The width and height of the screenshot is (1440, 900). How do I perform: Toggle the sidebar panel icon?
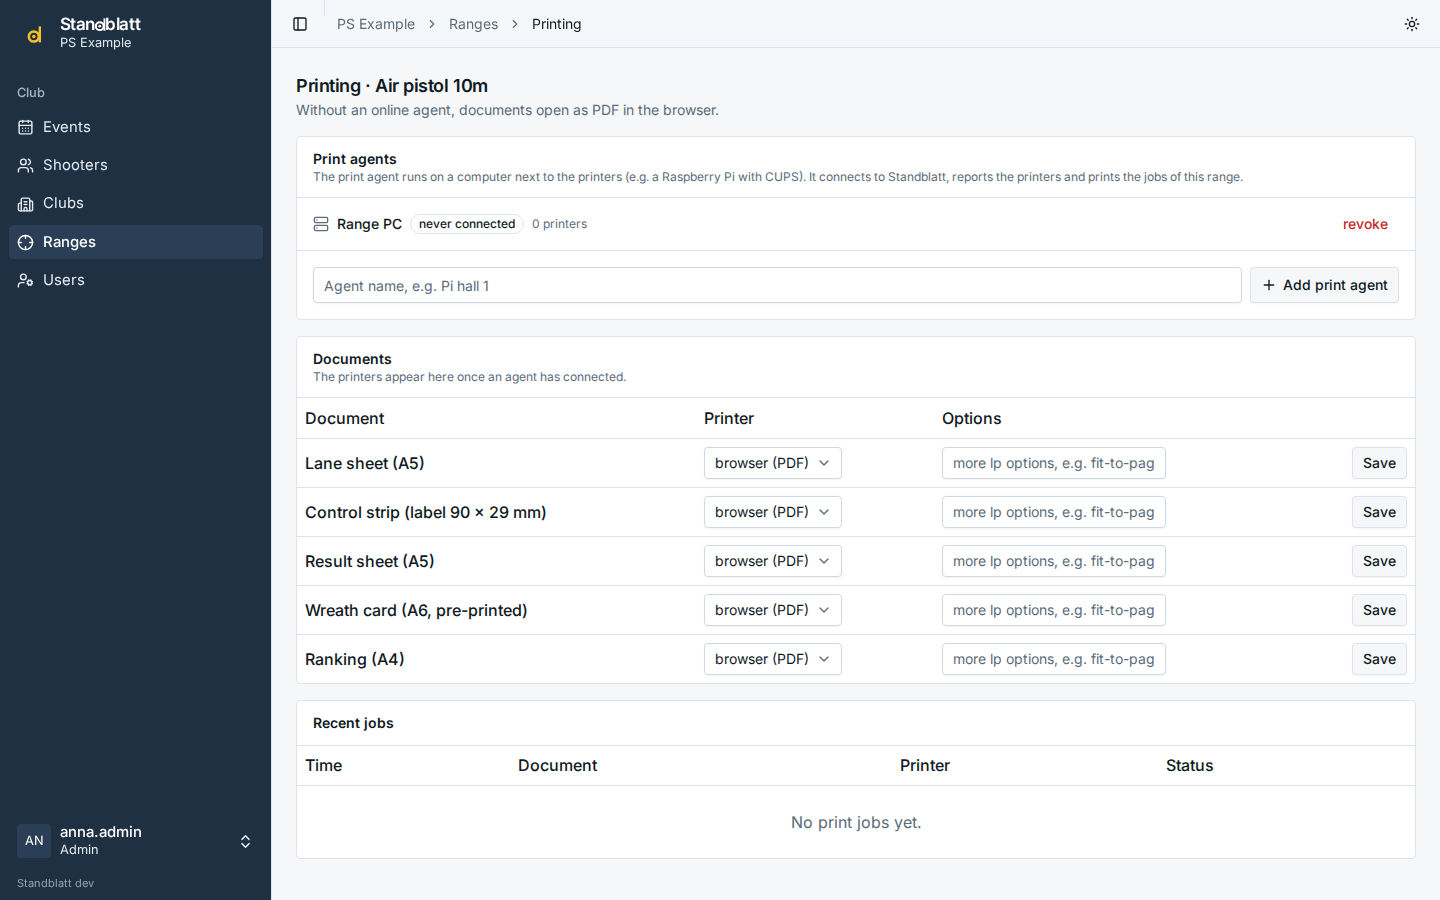300,24
